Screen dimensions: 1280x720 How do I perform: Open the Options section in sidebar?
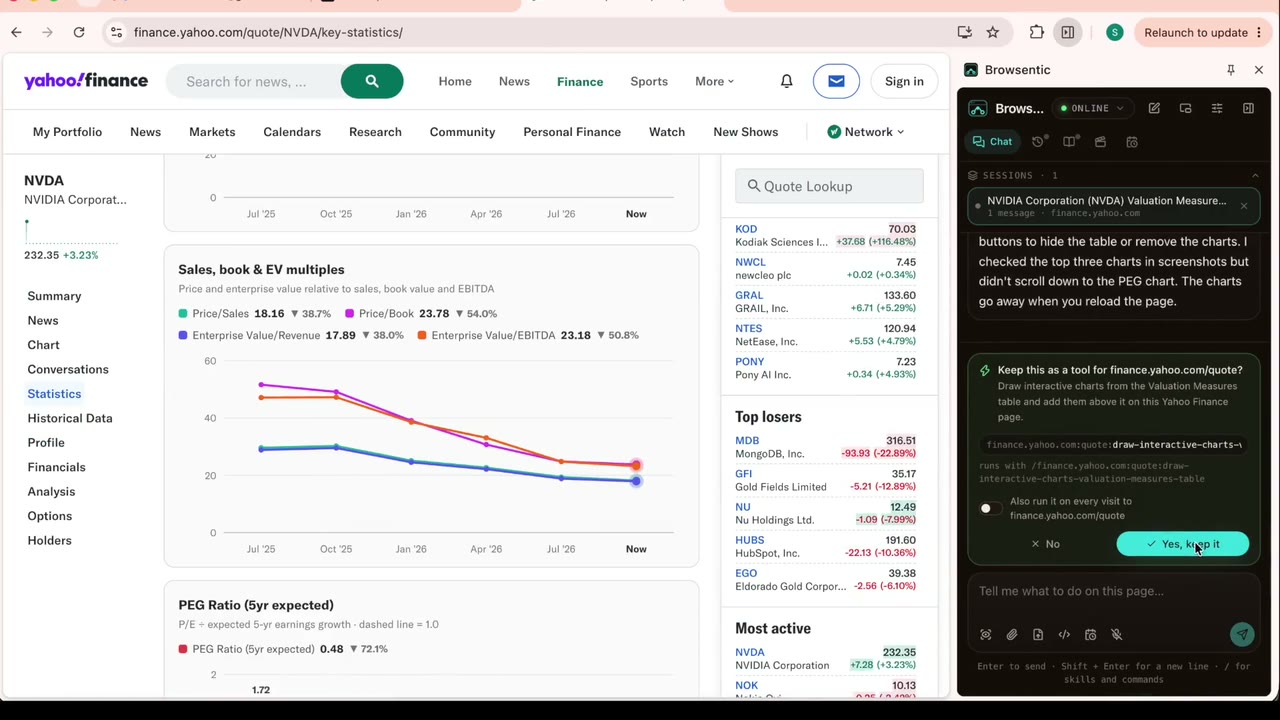point(50,516)
